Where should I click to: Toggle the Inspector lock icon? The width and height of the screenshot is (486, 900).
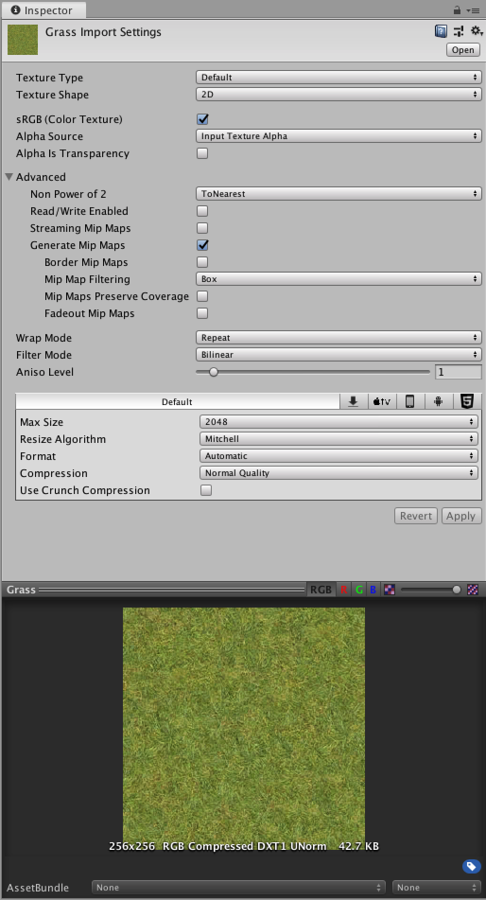click(x=457, y=10)
